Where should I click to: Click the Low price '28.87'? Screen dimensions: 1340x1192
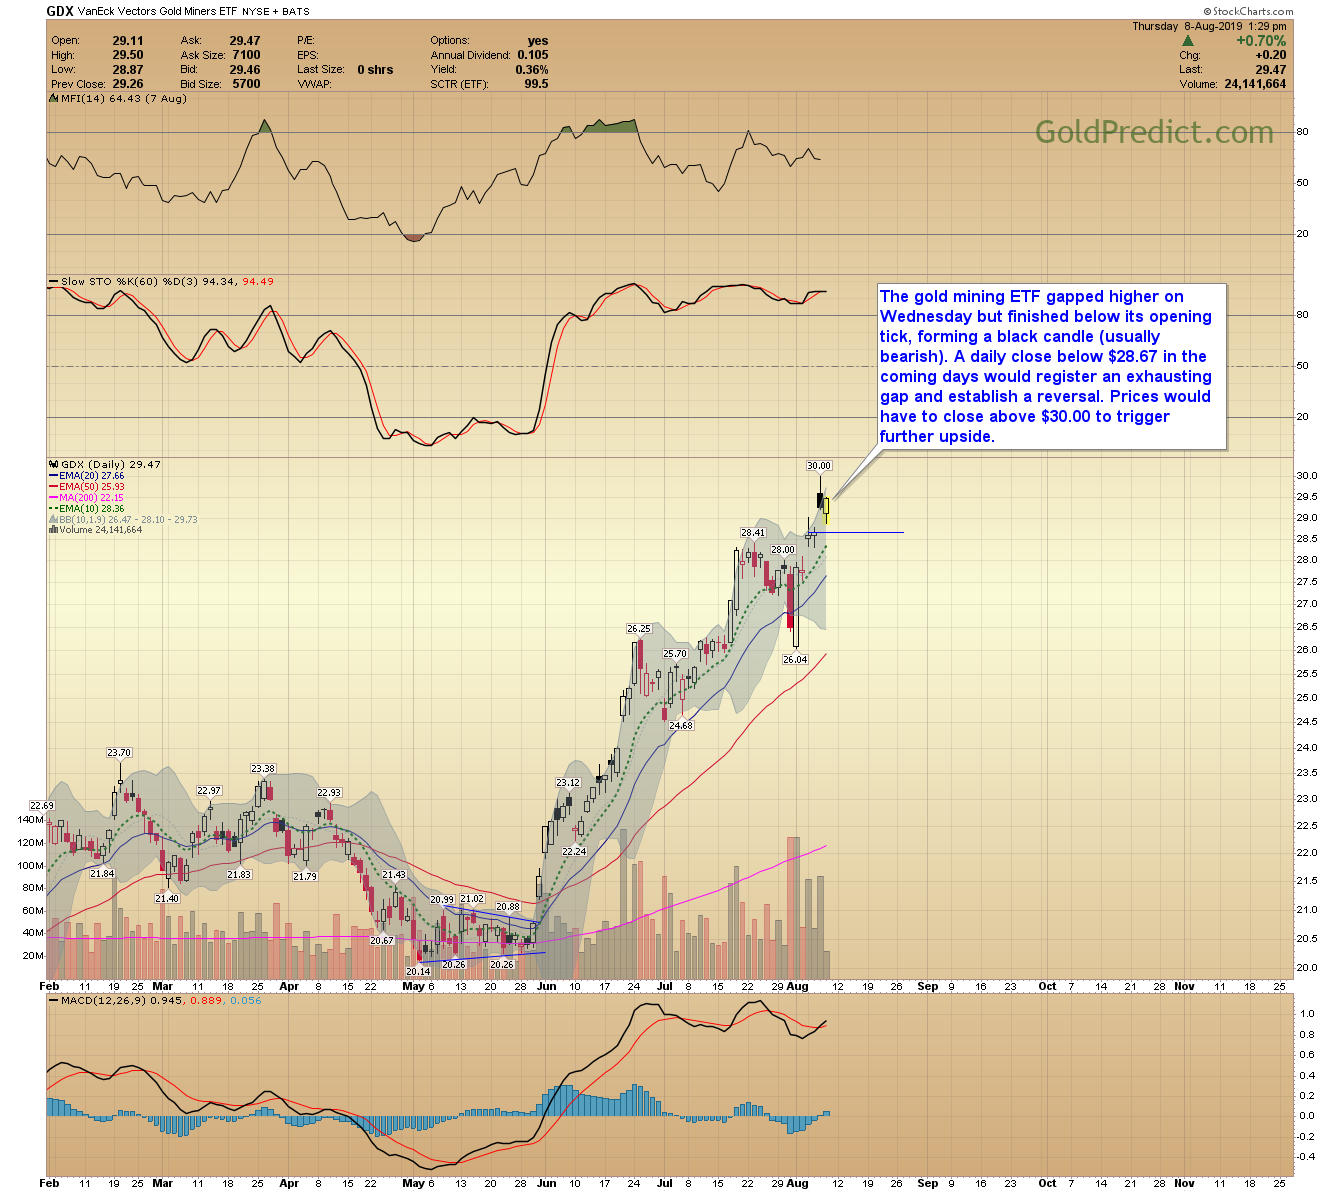point(127,70)
